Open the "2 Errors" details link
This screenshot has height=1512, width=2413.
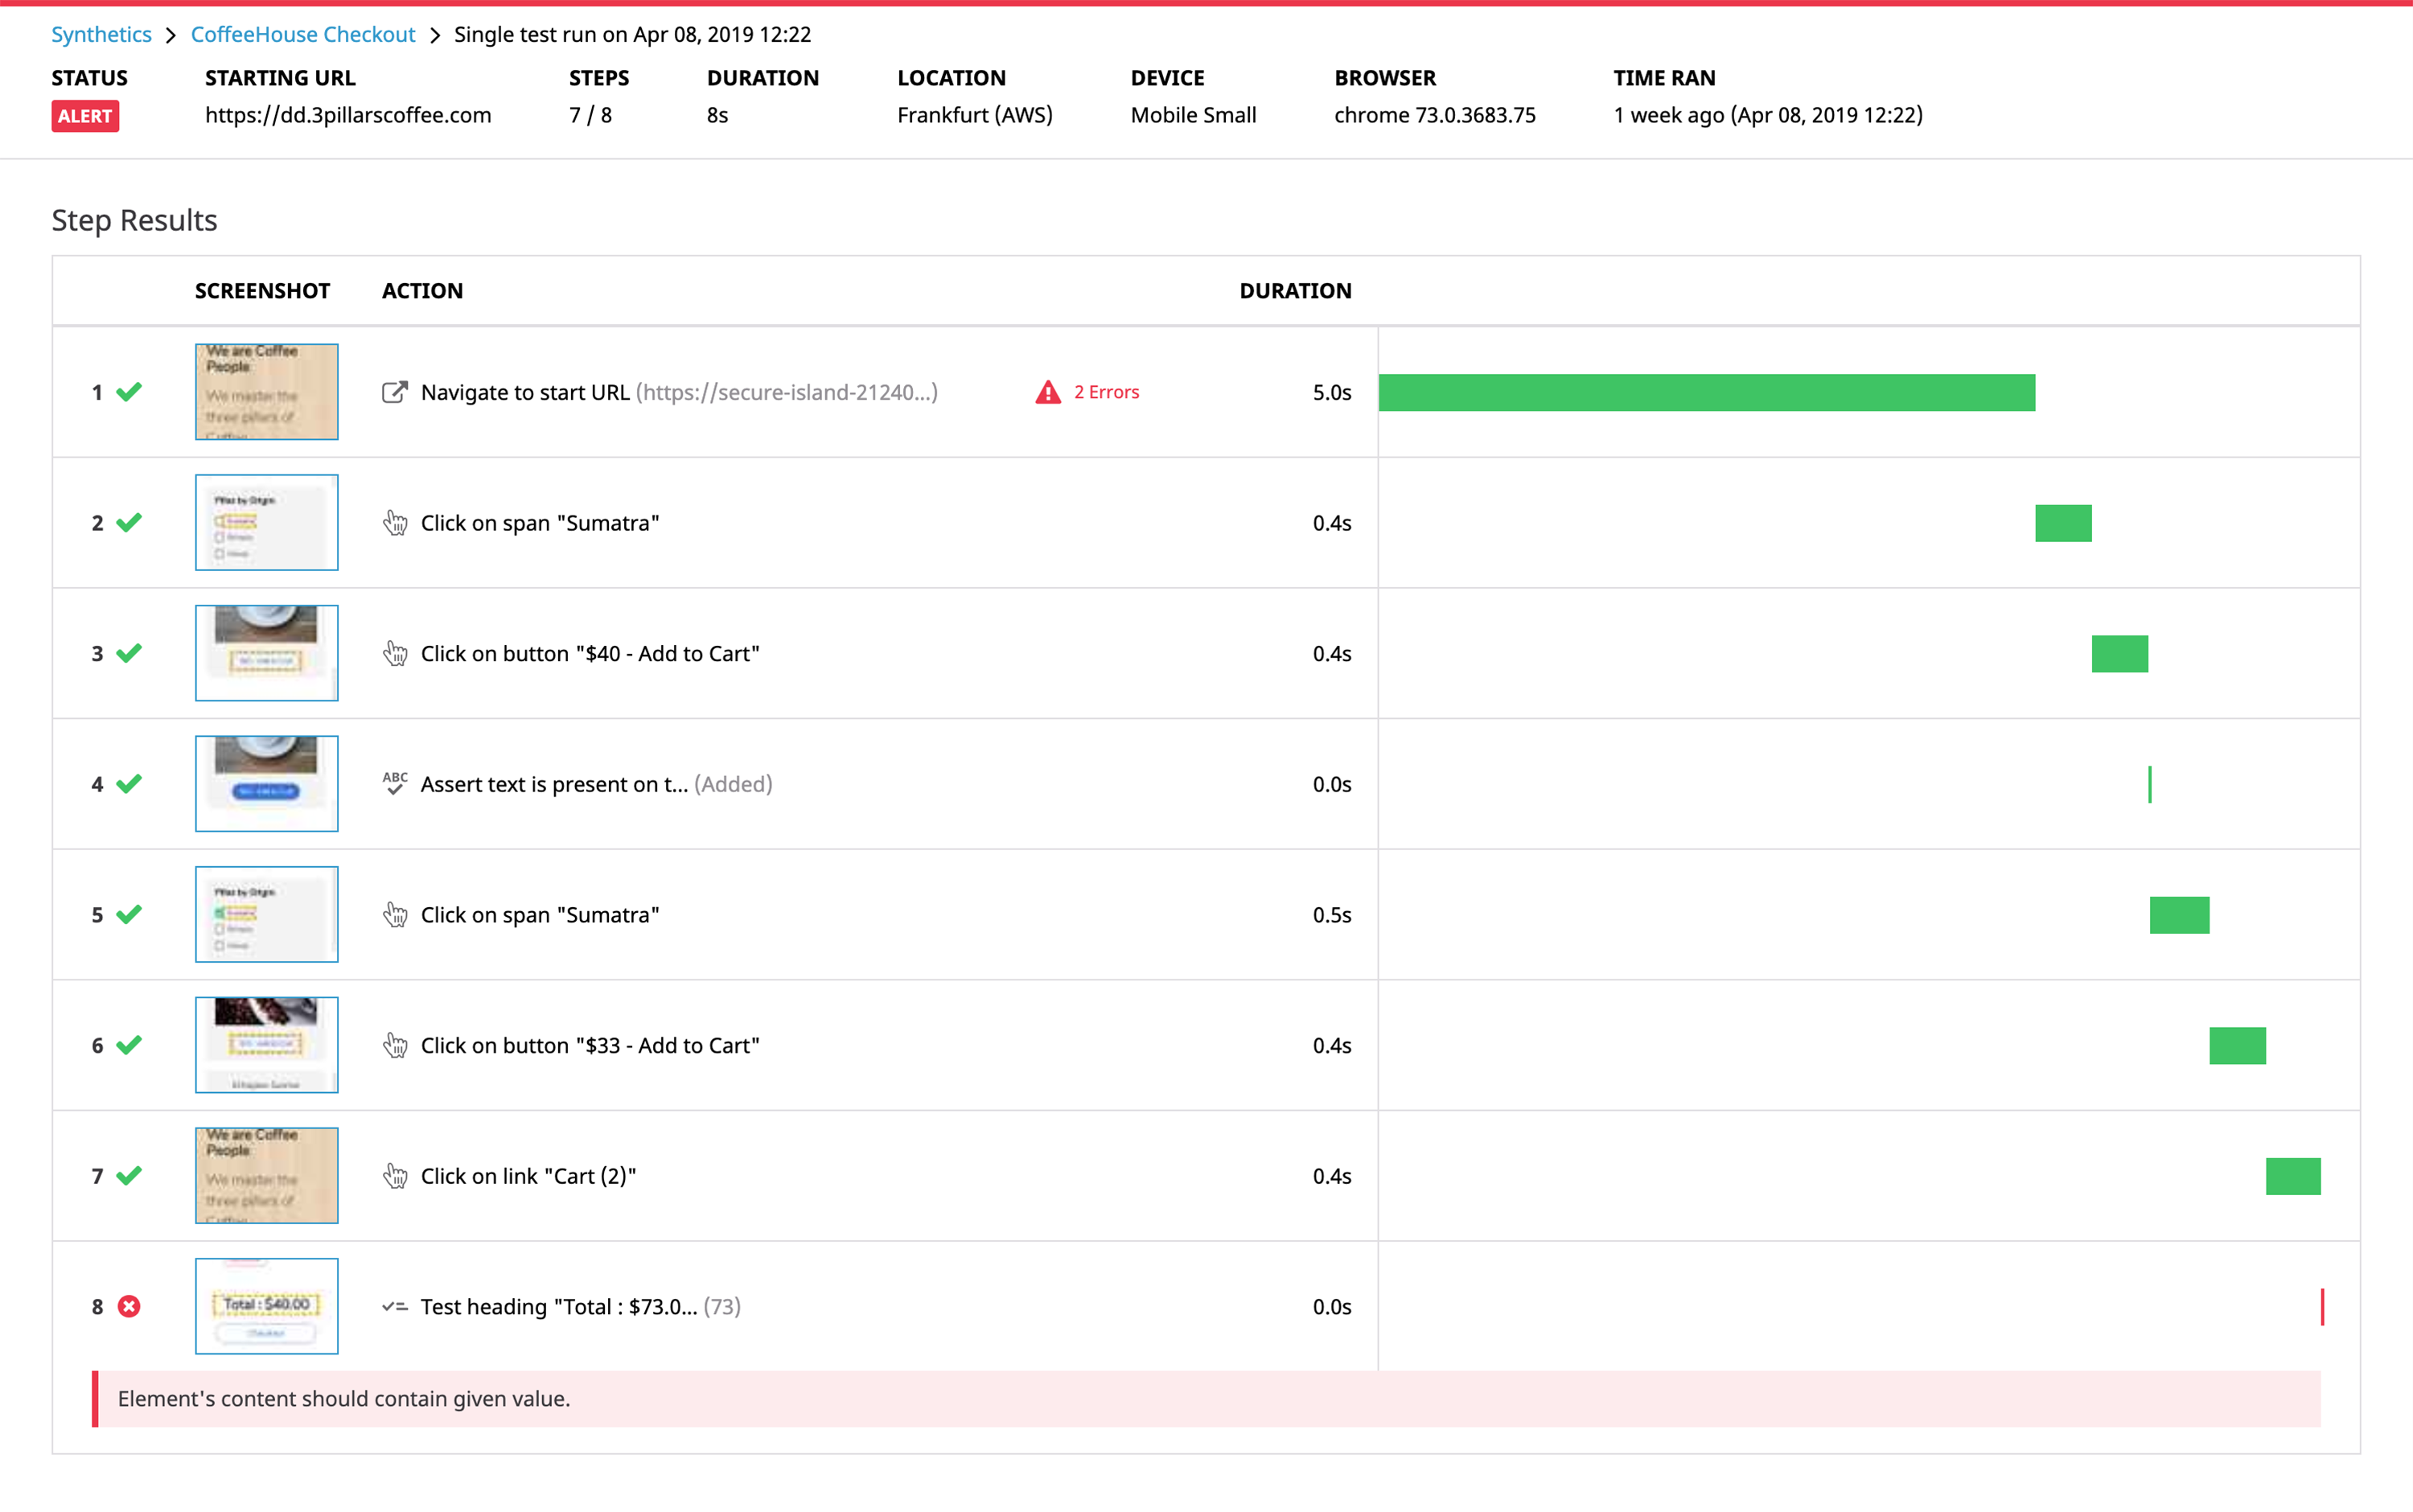pos(1106,392)
